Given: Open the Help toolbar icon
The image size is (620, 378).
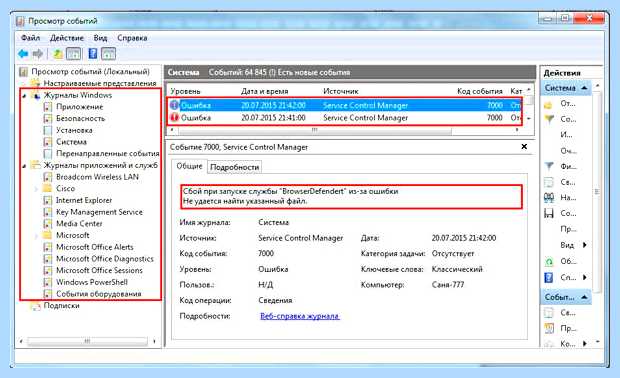Looking at the screenshot, I should pyautogui.click(x=93, y=53).
